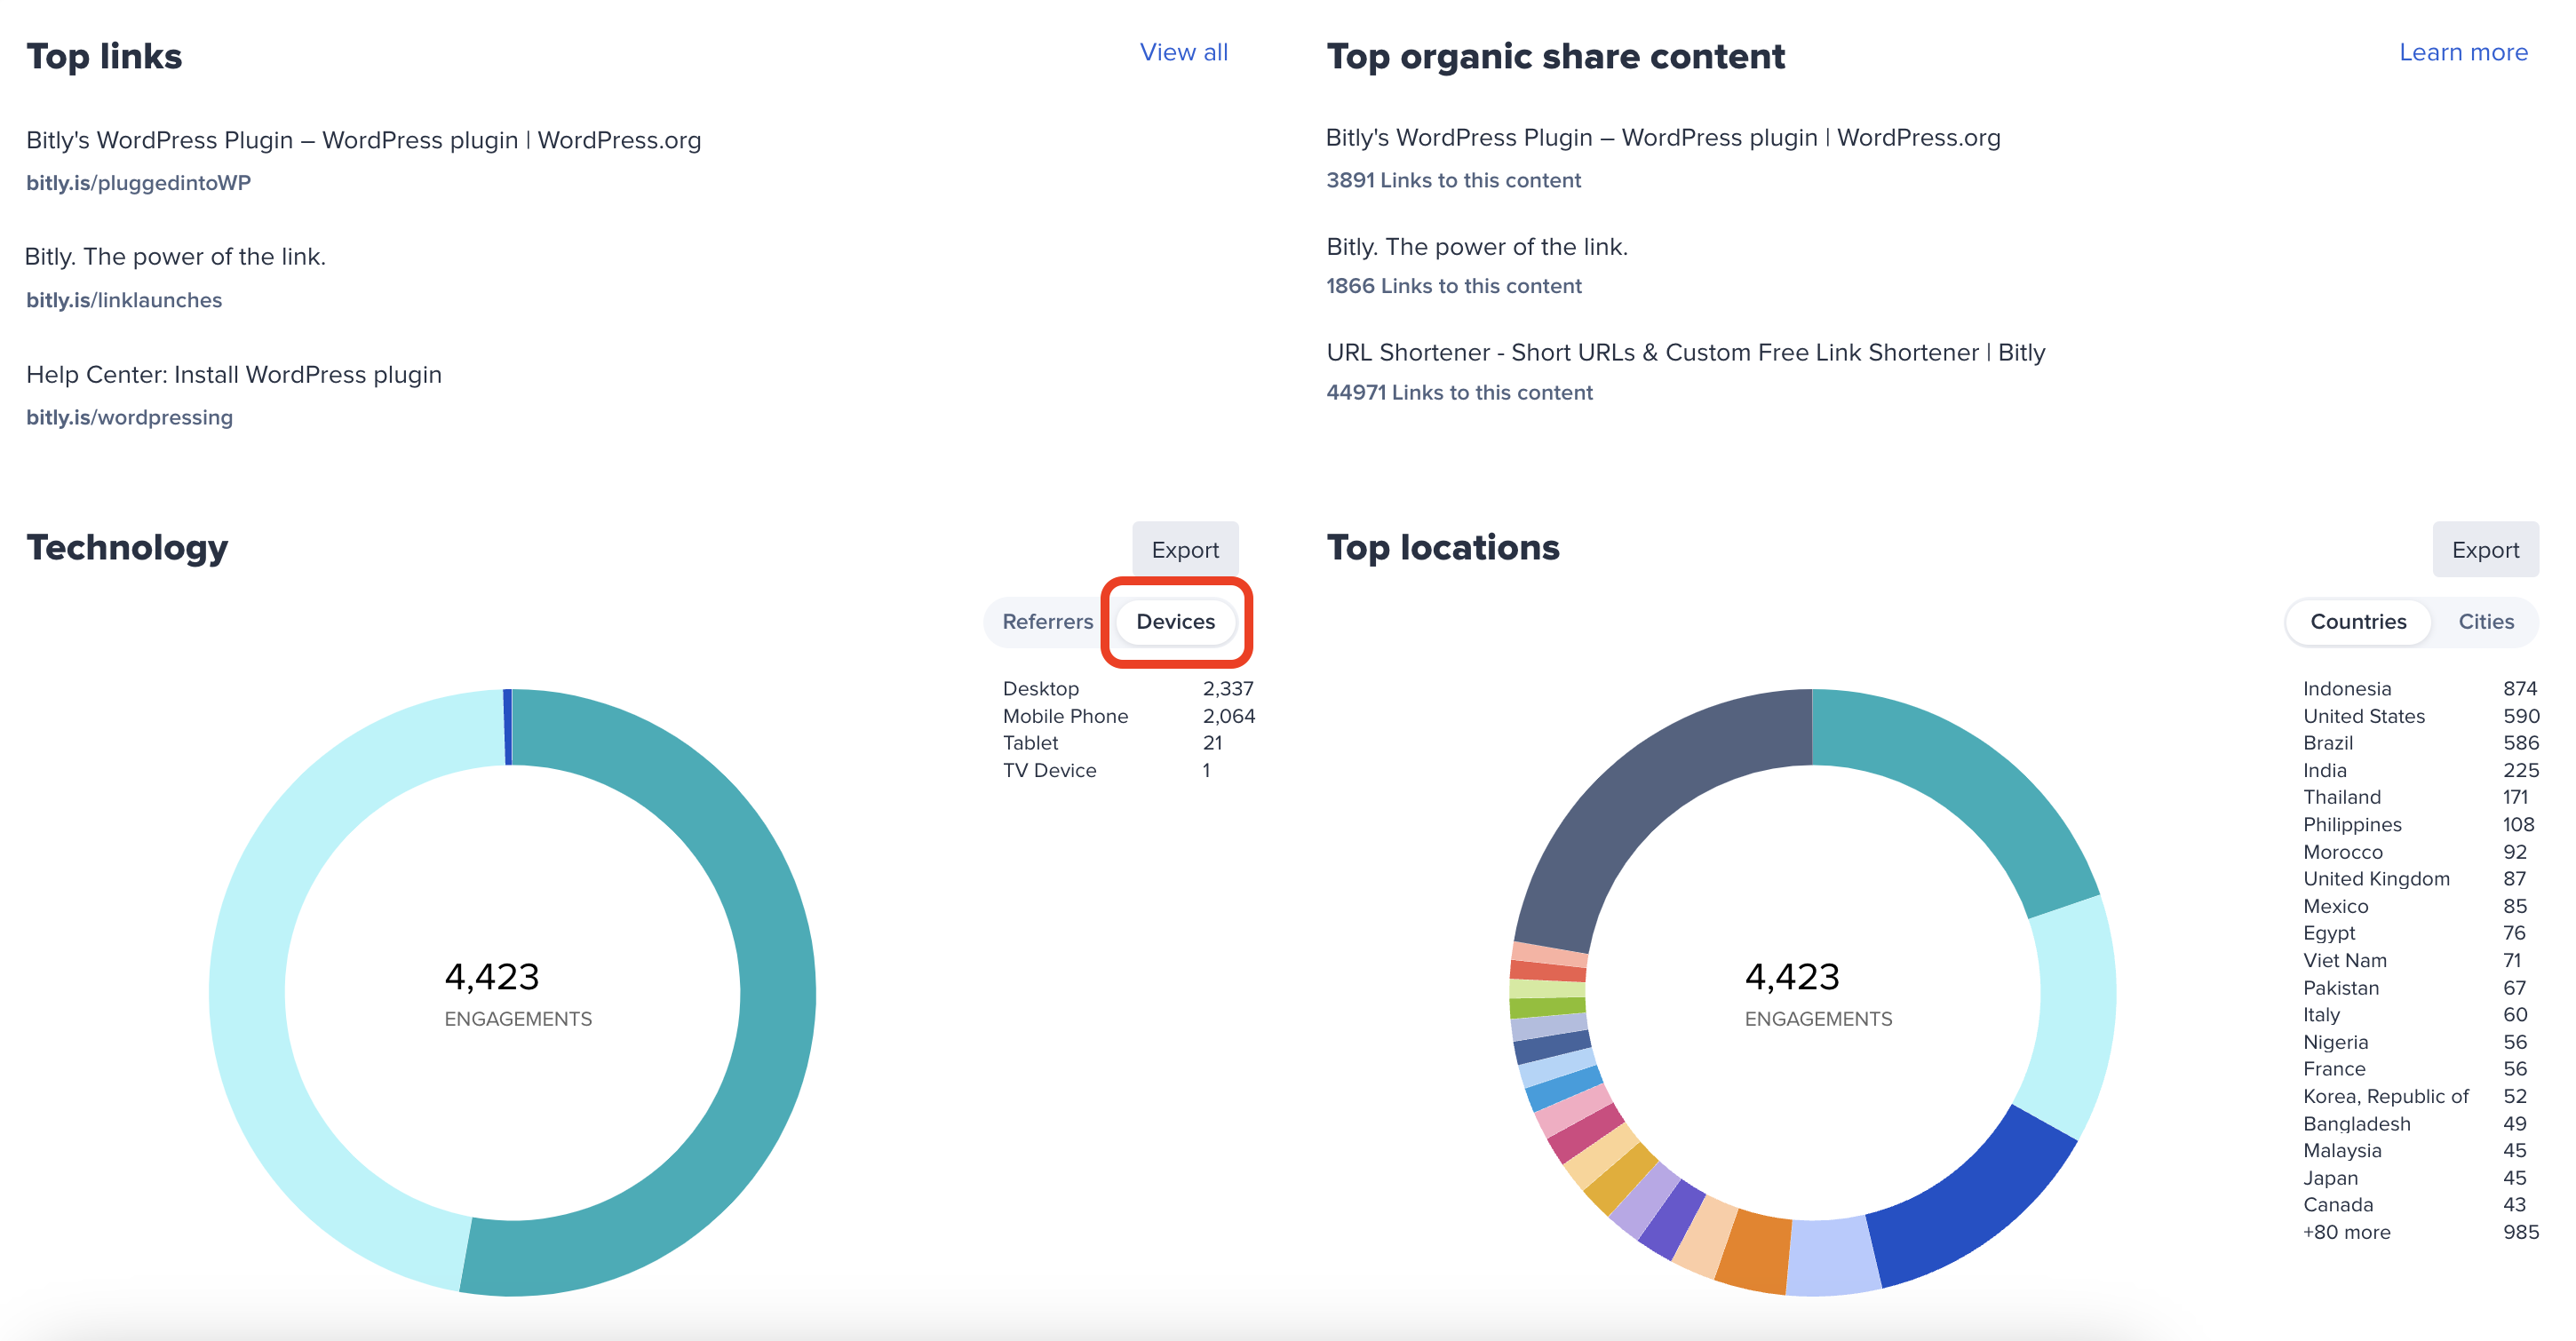Click the Mobile Phone row in devices list
2576x1341 pixels.
pos(1128,716)
